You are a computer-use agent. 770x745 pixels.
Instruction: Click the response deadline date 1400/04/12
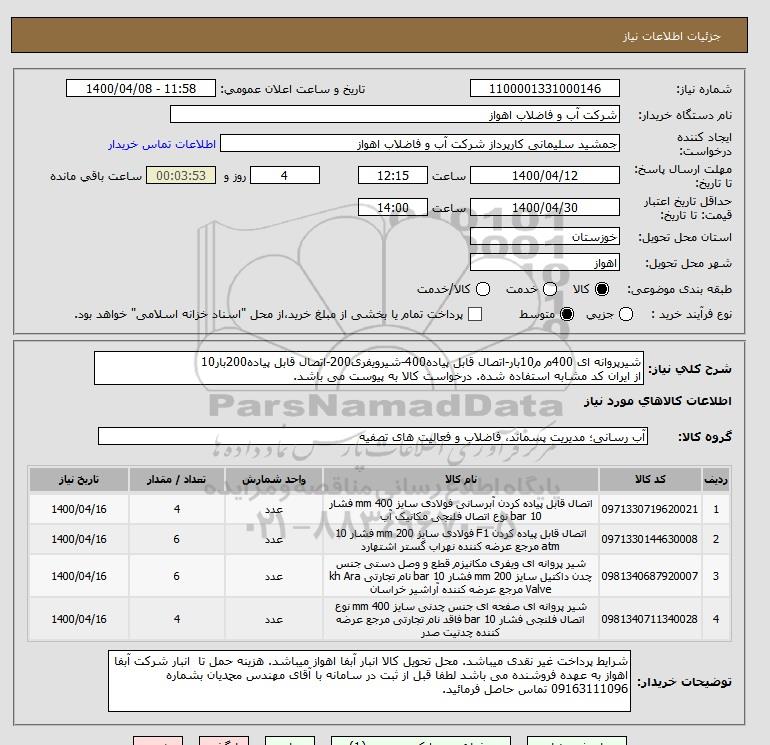[x=545, y=175]
